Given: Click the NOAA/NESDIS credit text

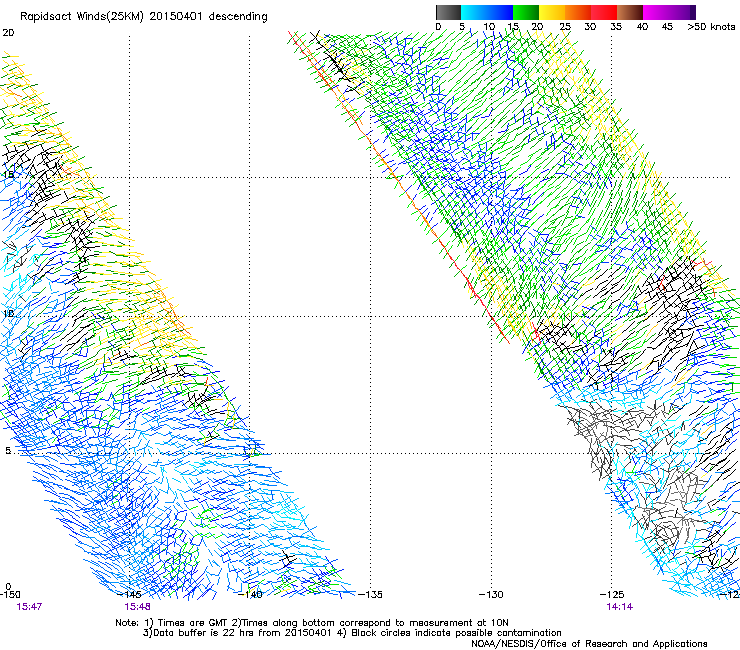Looking at the screenshot, I should (589, 644).
